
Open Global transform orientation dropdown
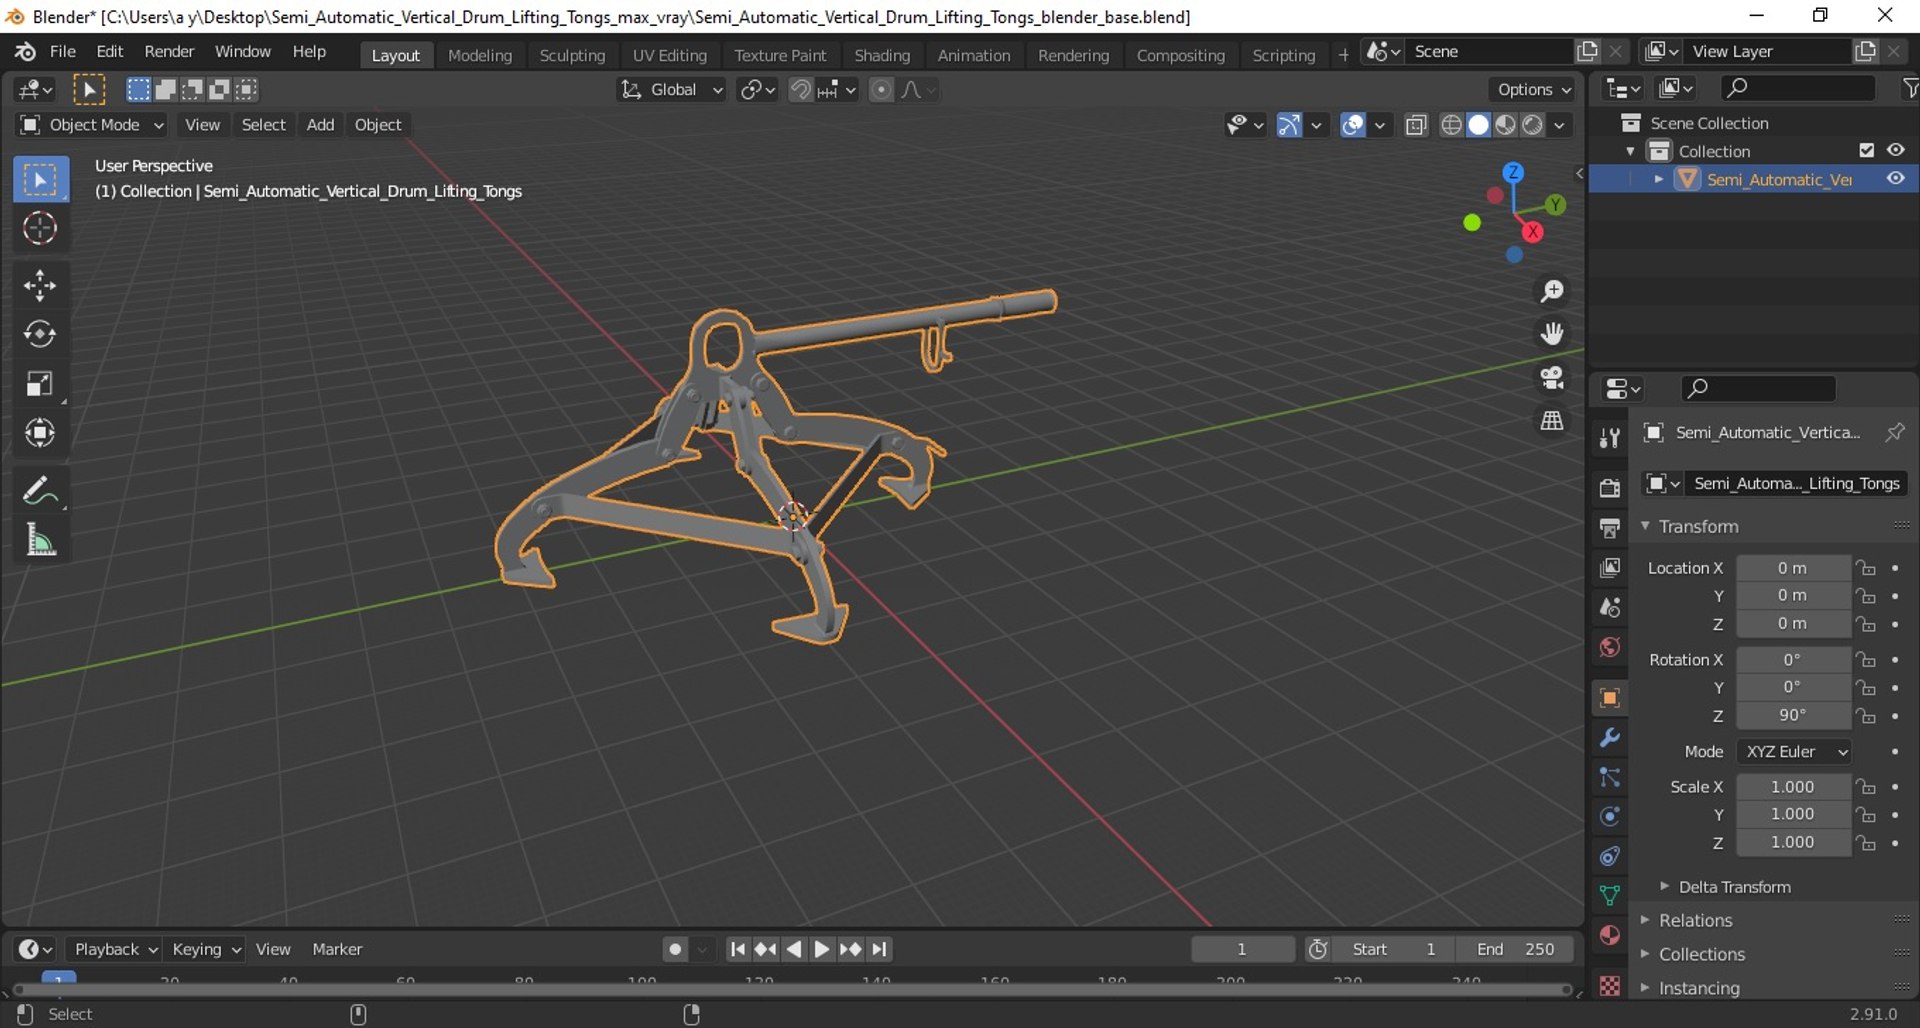tap(671, 90)
